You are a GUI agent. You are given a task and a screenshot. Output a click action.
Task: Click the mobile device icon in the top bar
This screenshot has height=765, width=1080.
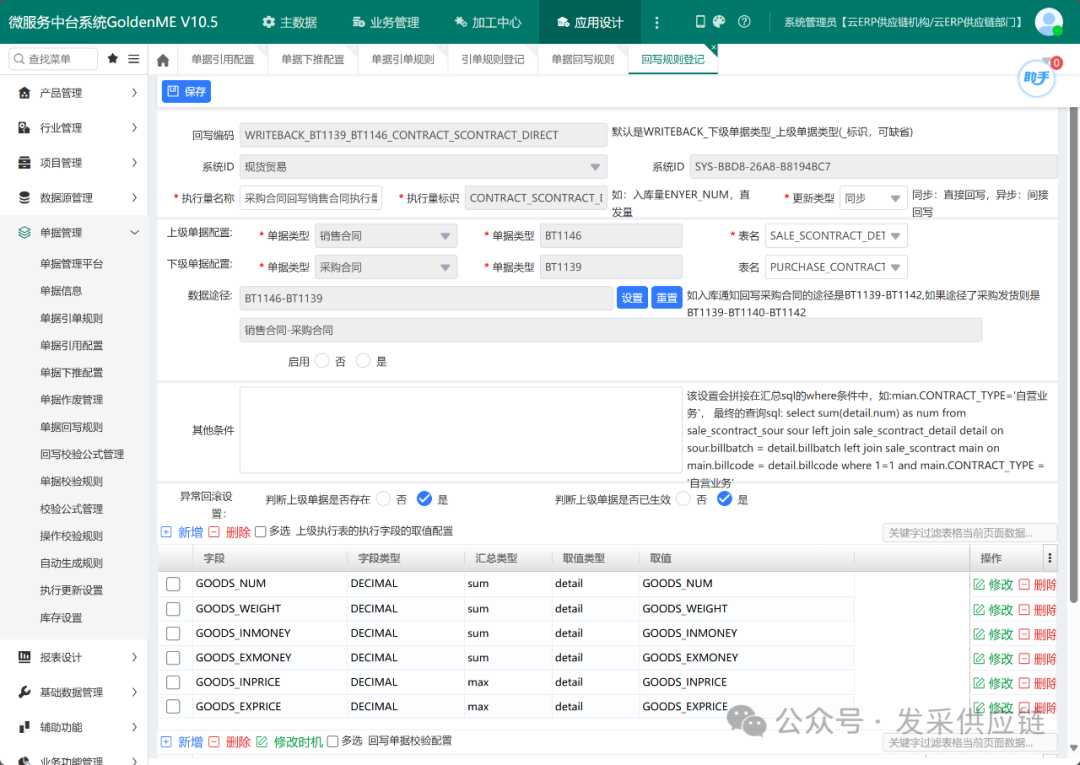700,21
